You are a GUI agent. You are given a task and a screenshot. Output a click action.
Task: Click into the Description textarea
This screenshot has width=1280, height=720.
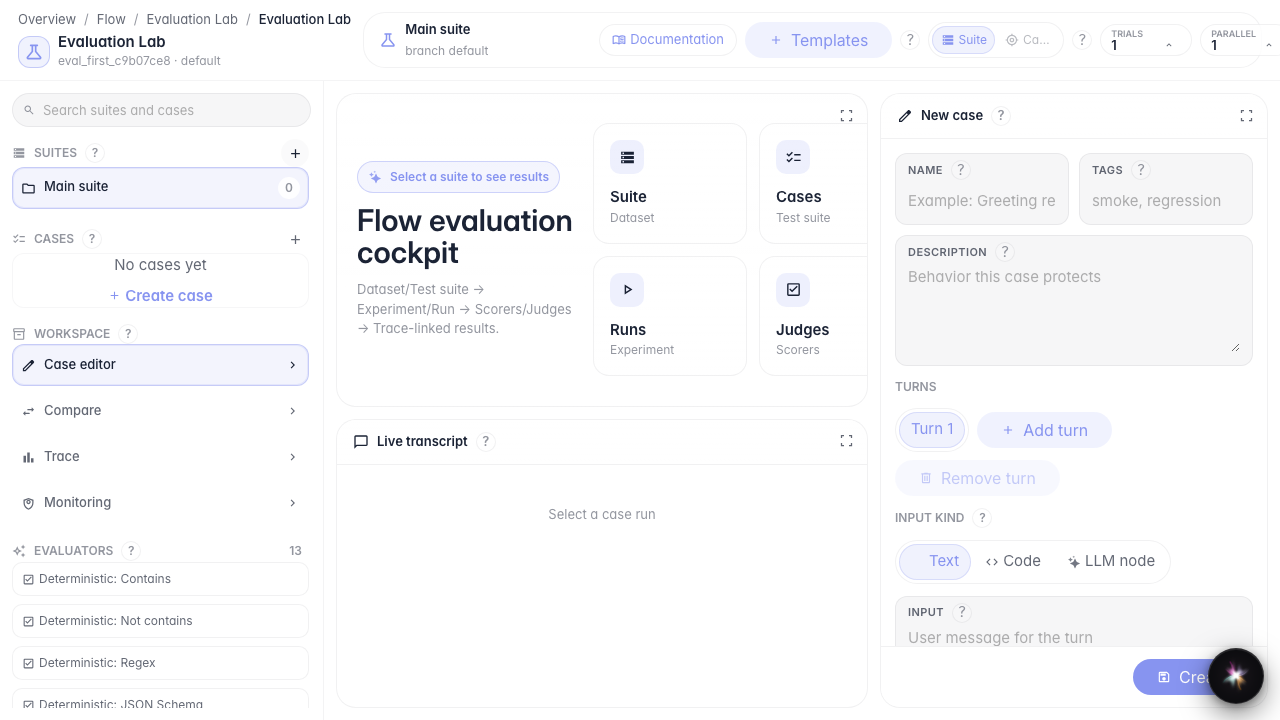click(1074, 300)
